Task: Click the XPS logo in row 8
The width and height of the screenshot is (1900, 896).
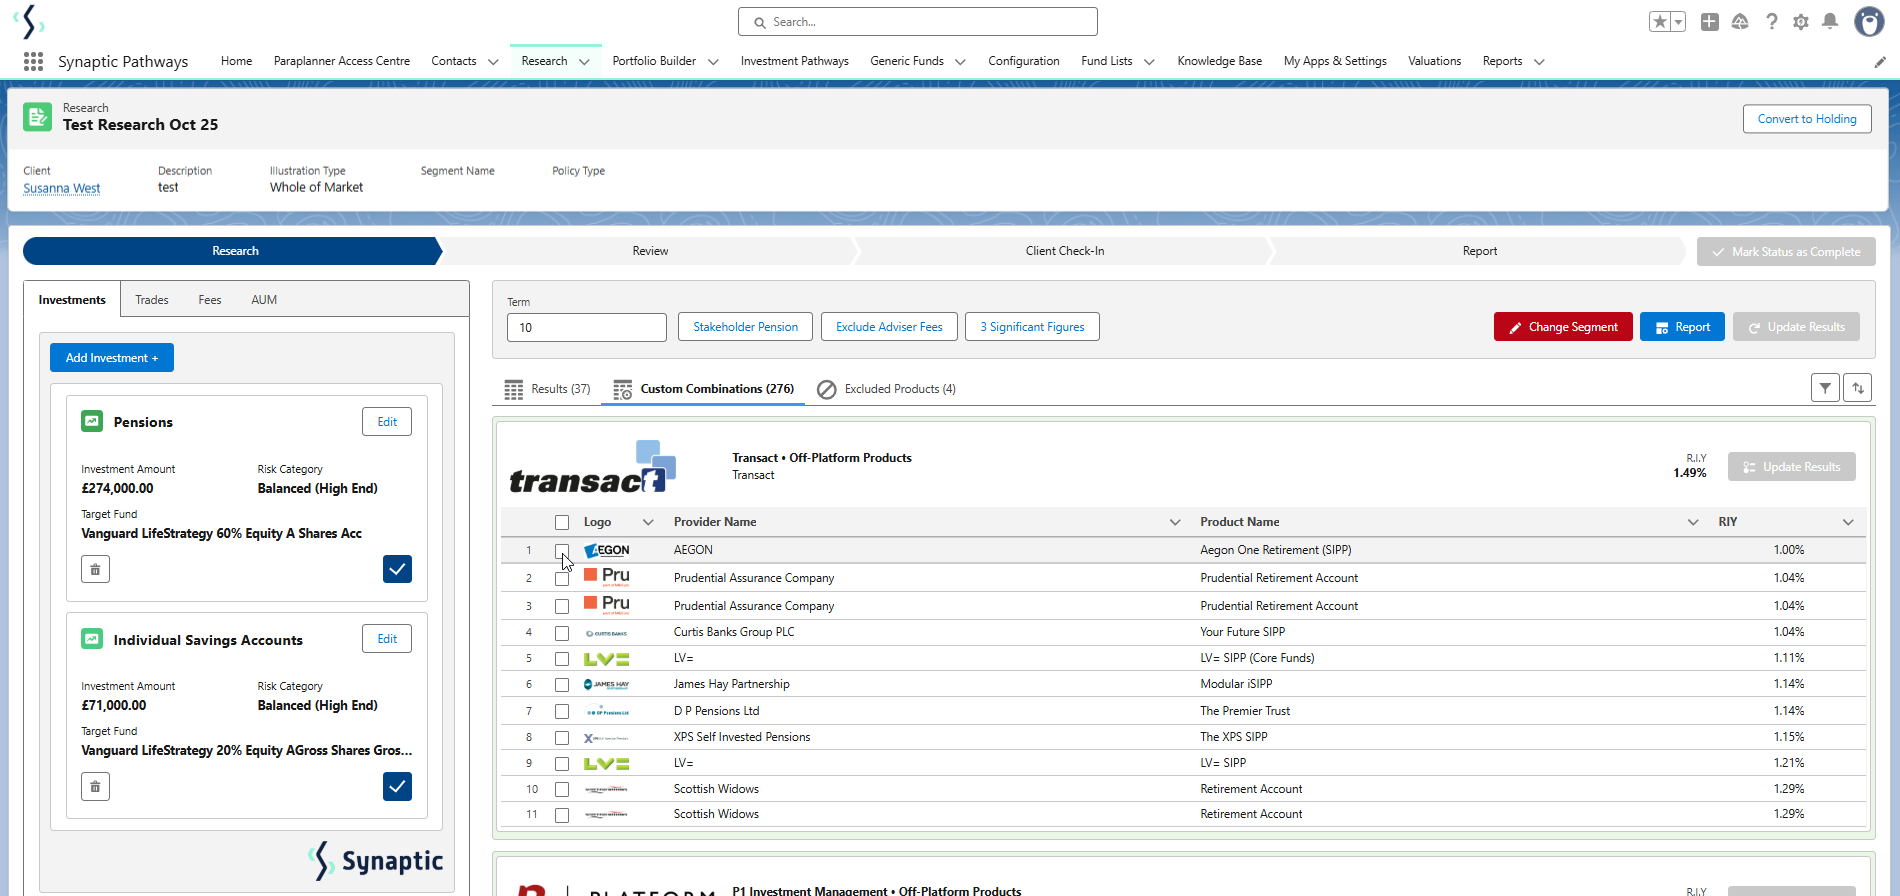Action: click(x=607, y=738)
